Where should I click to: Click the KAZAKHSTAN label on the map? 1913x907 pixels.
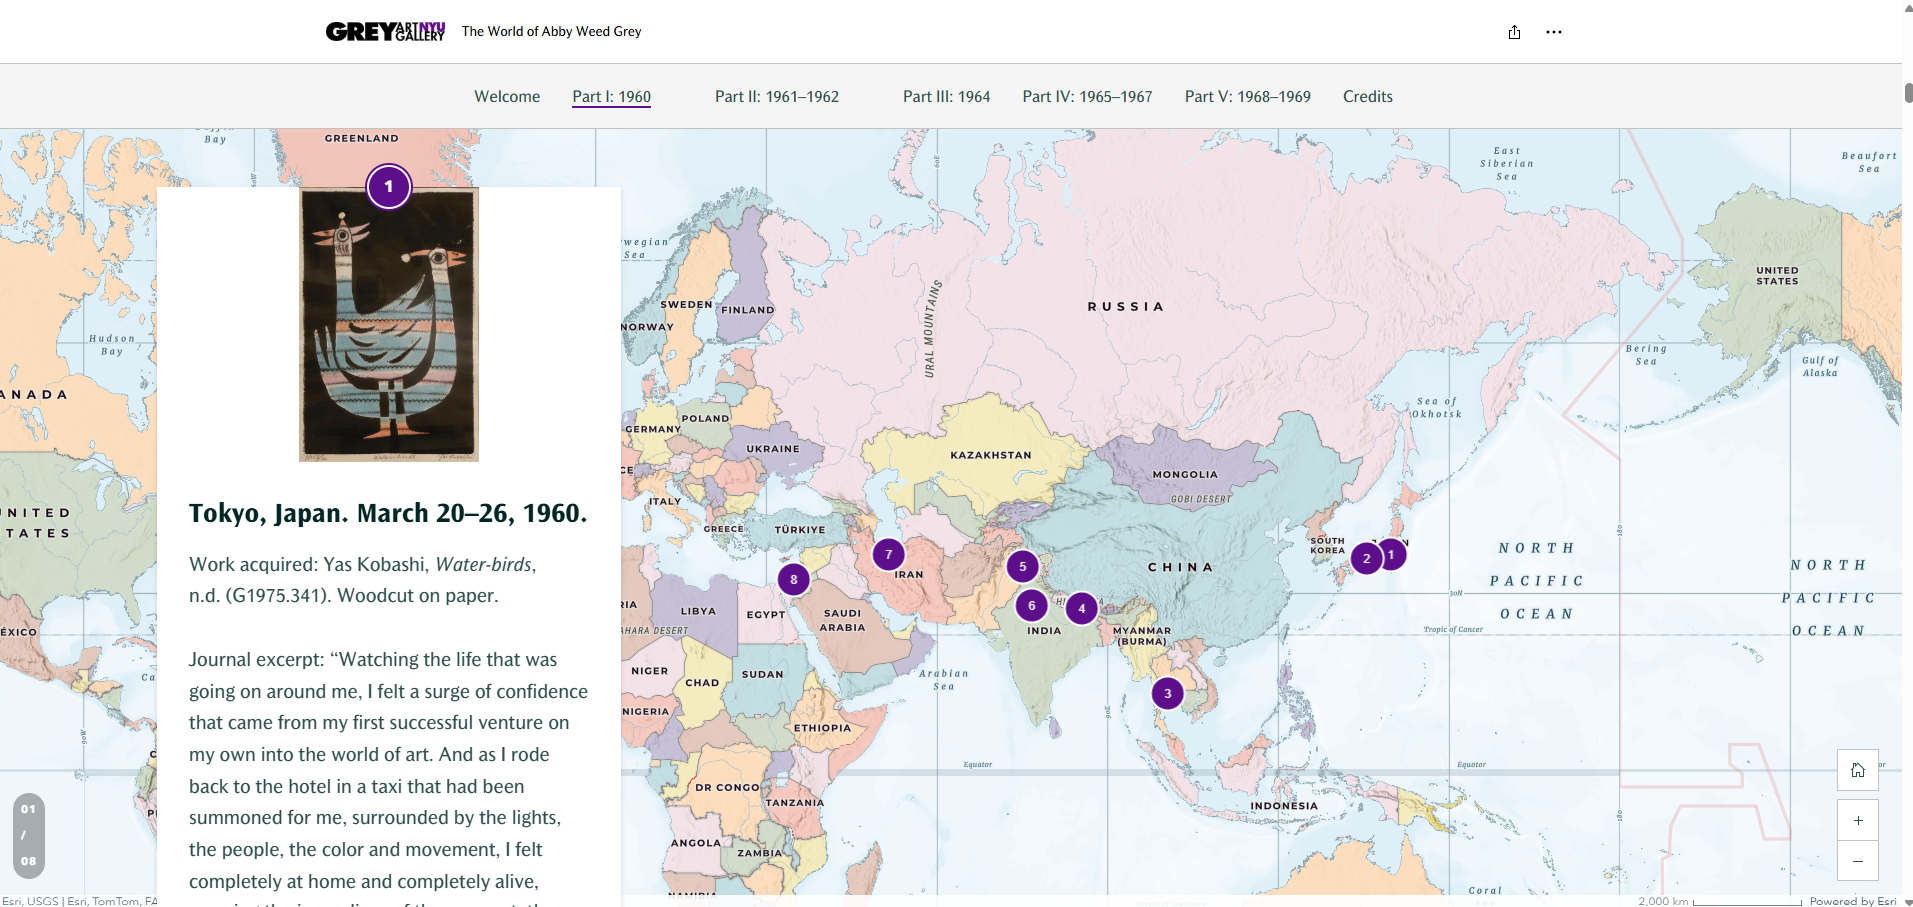(990, 455)
